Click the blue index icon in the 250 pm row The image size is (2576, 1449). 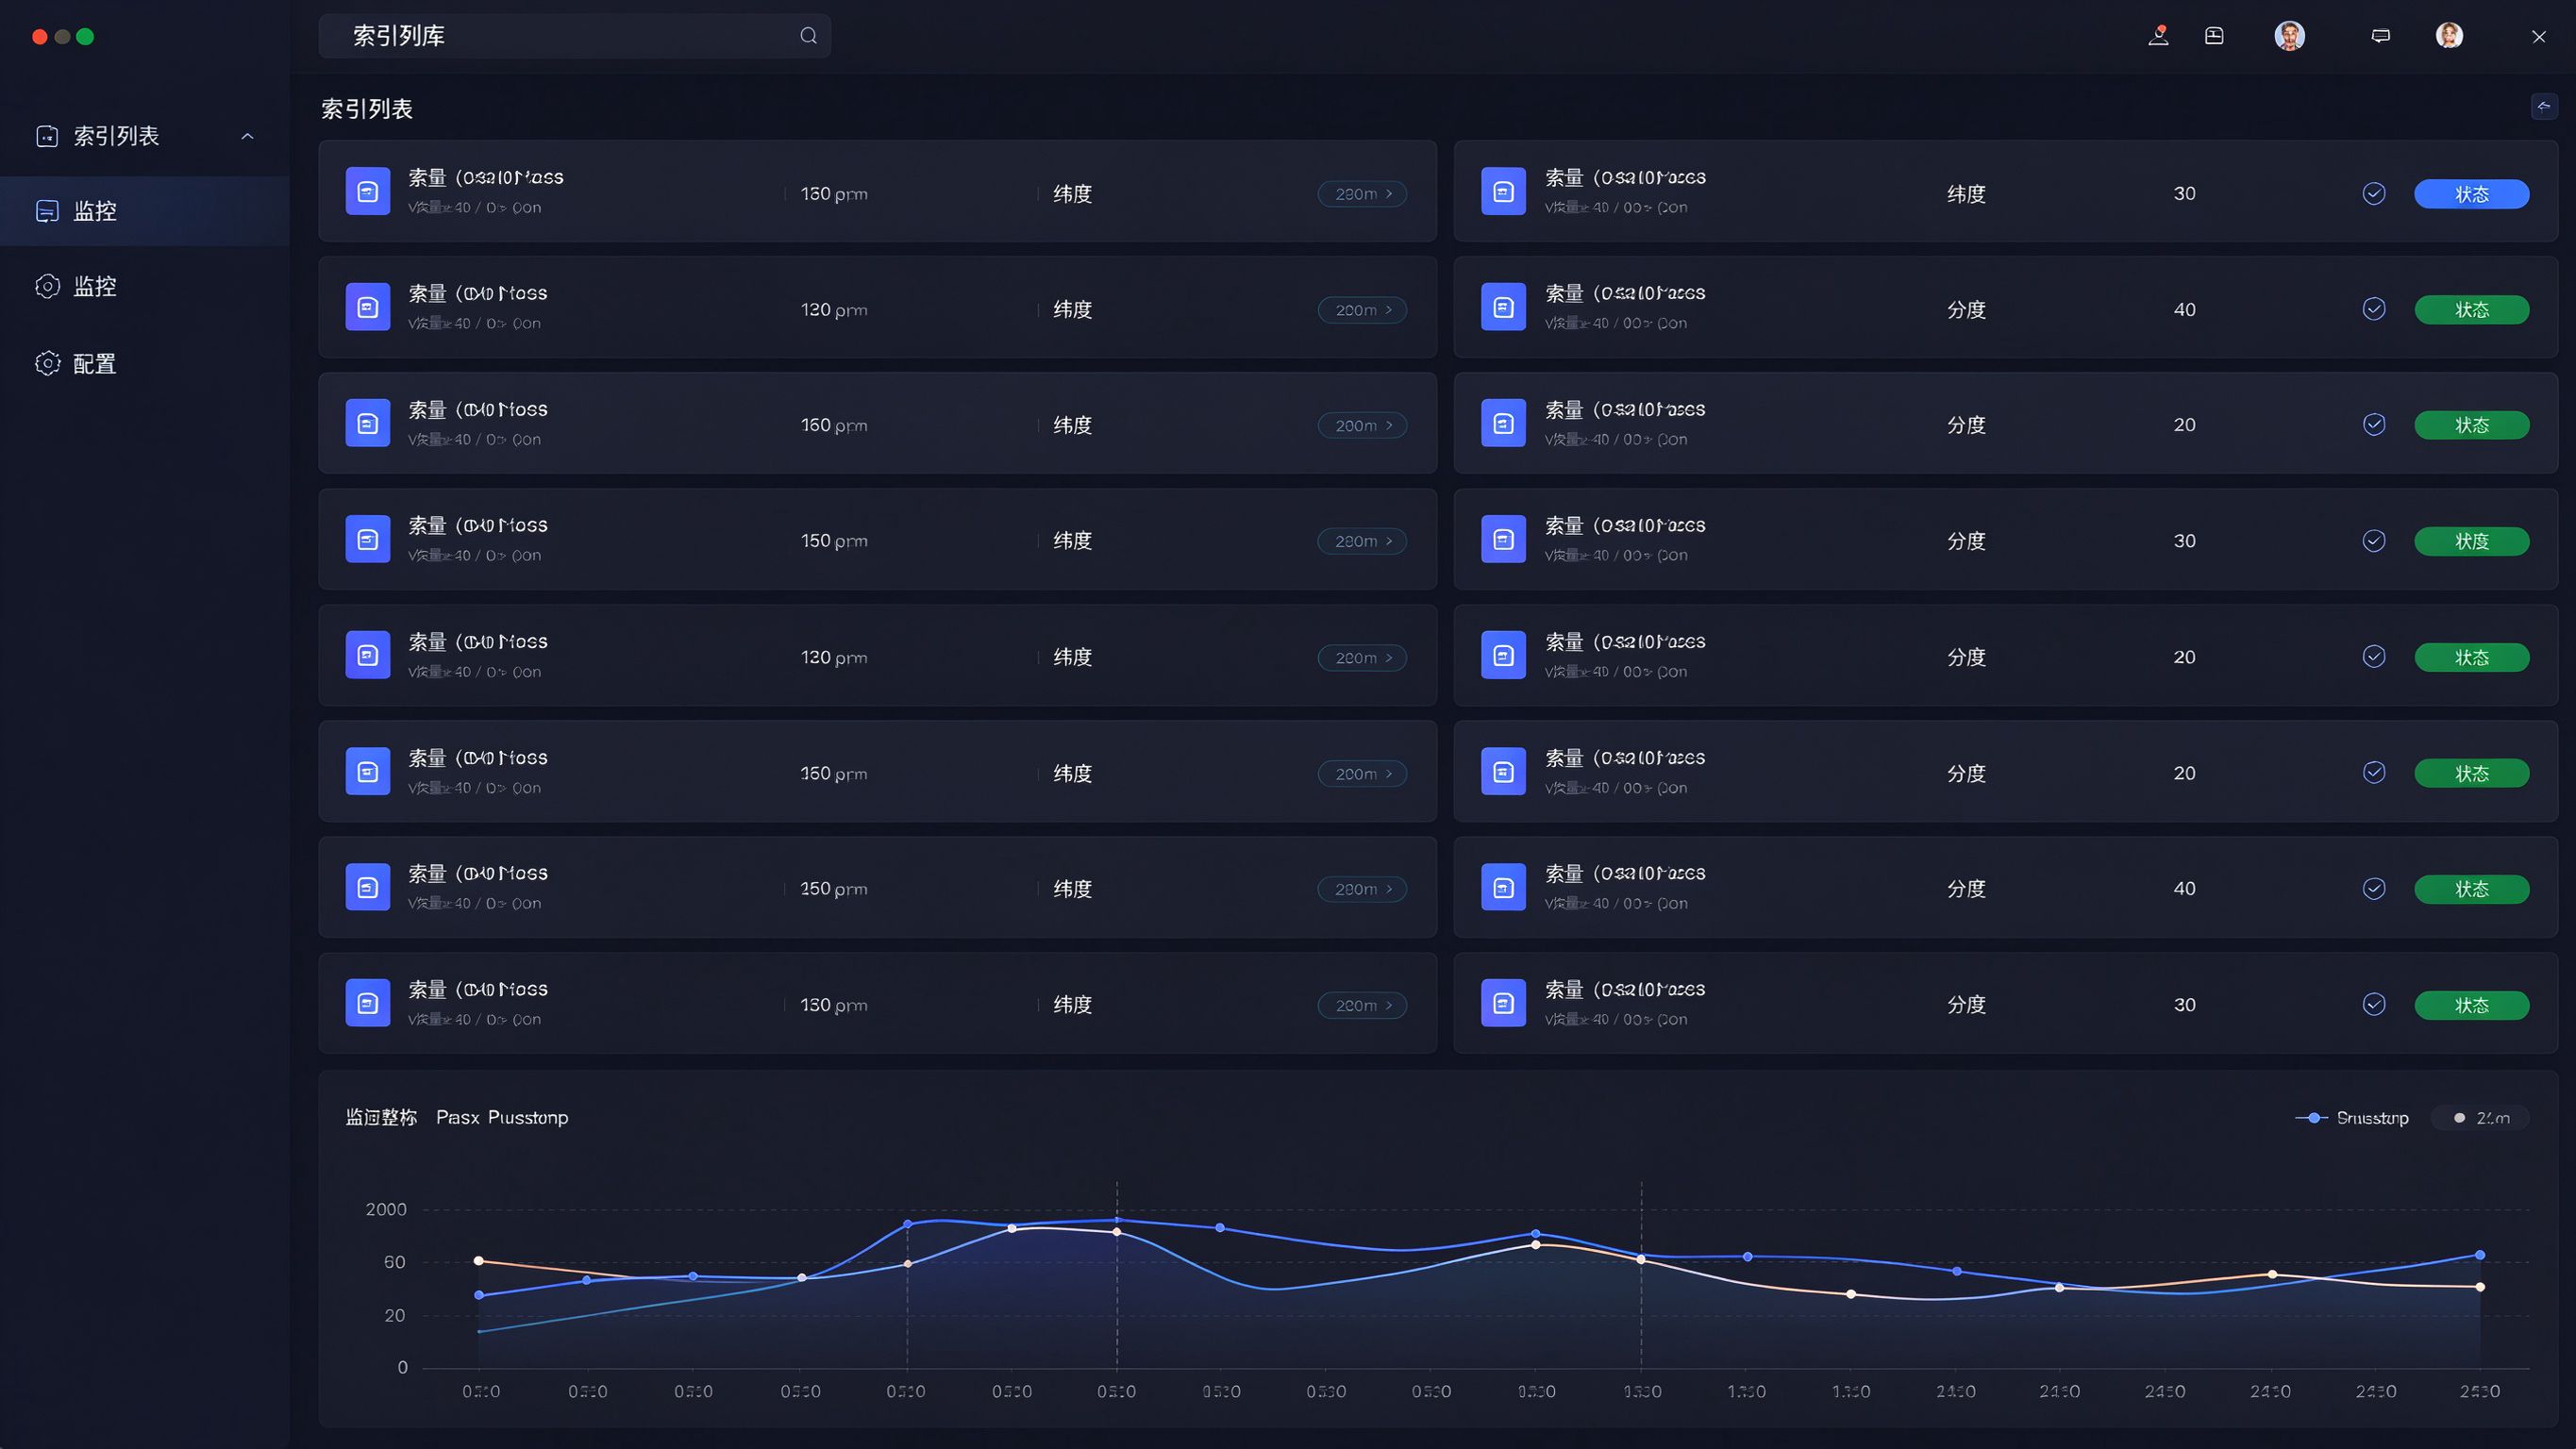[368, 887]
